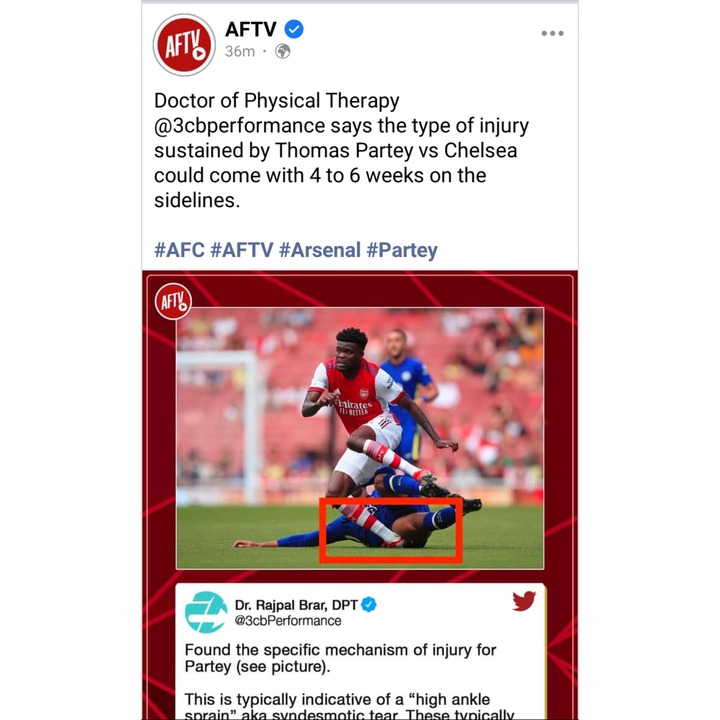The image size is (720, 720).
Task: Click the 36m post timestamp
Action: click(x=240, y=51)
